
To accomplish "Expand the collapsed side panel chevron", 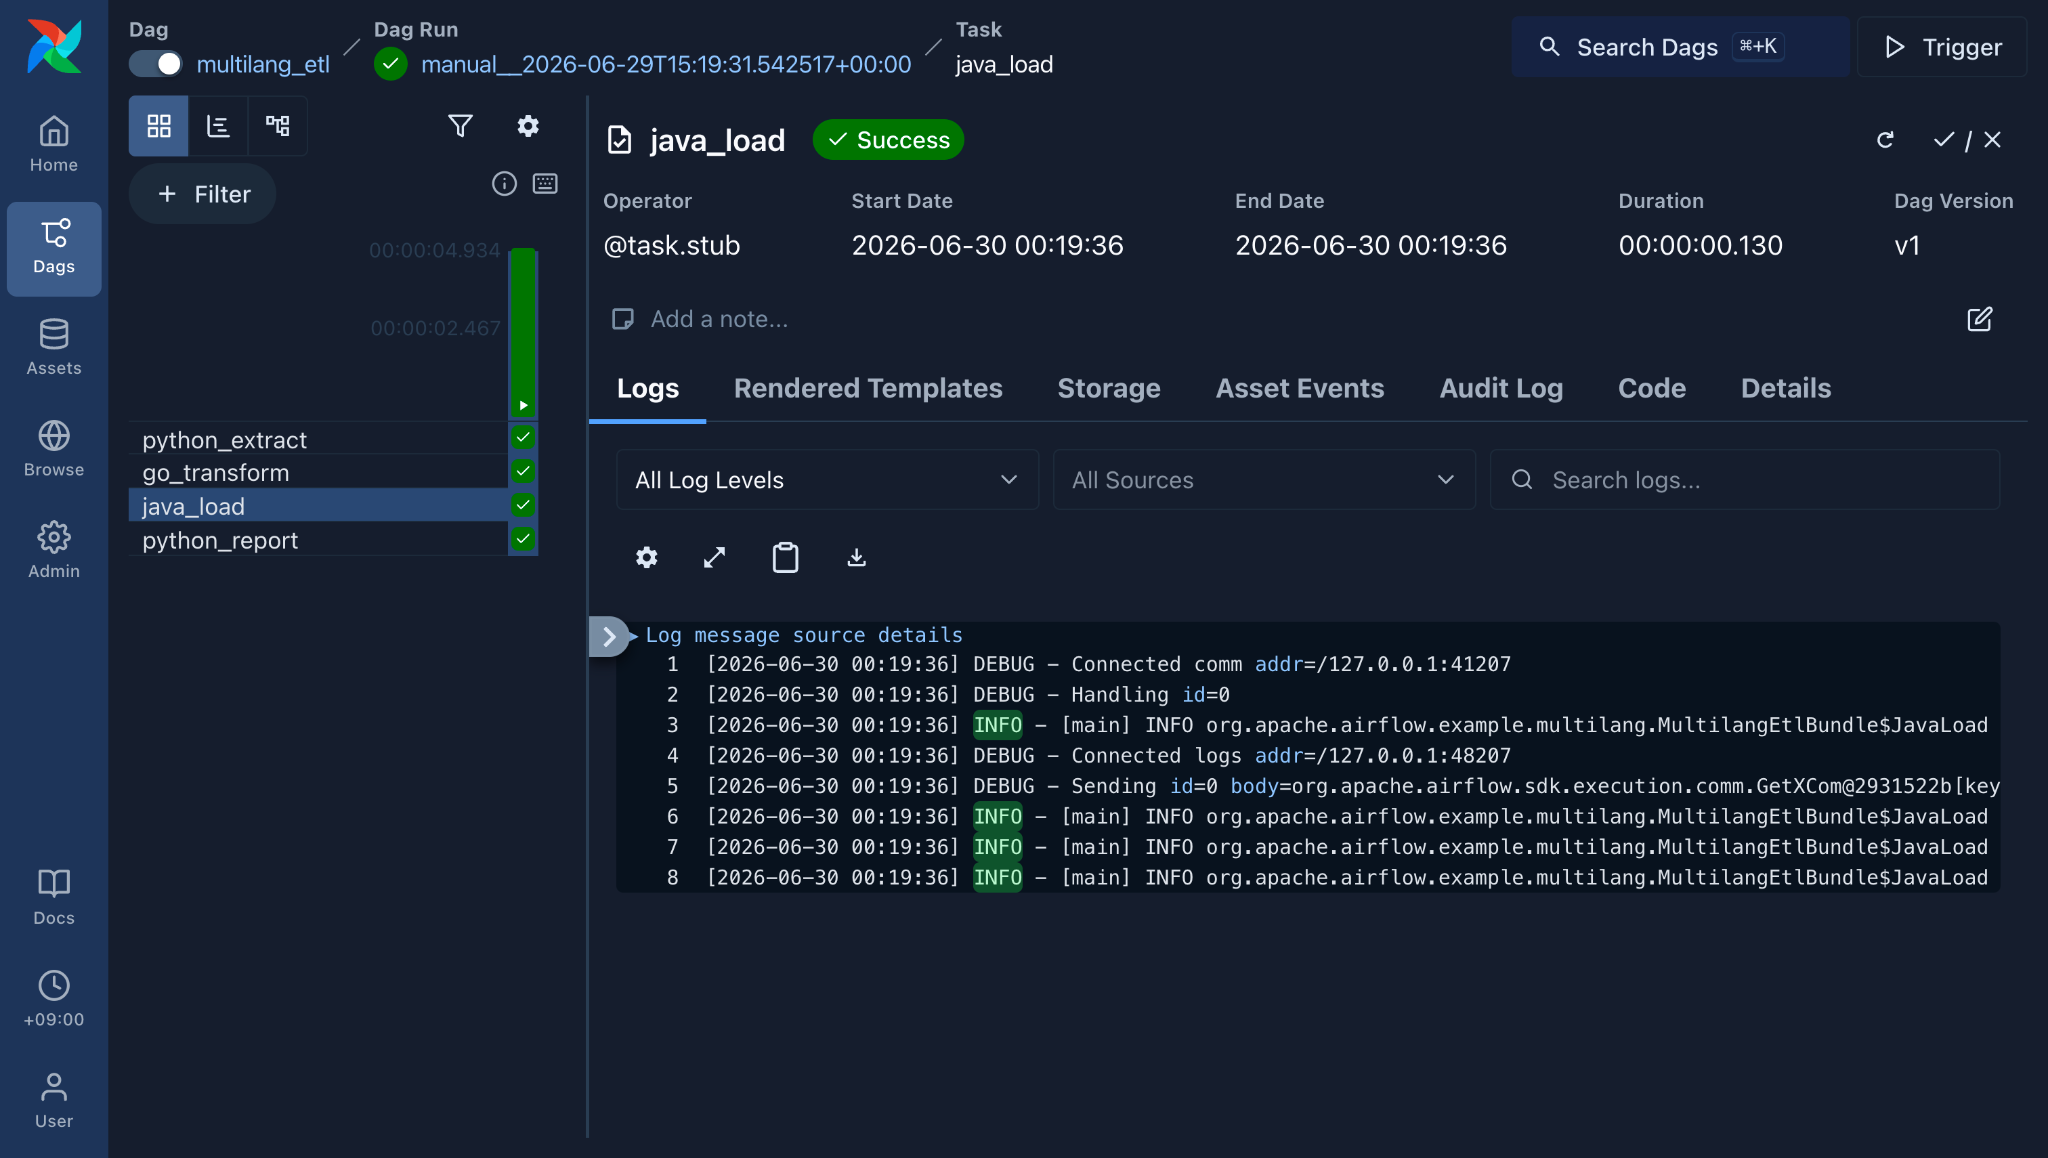I will coord(608,636).
